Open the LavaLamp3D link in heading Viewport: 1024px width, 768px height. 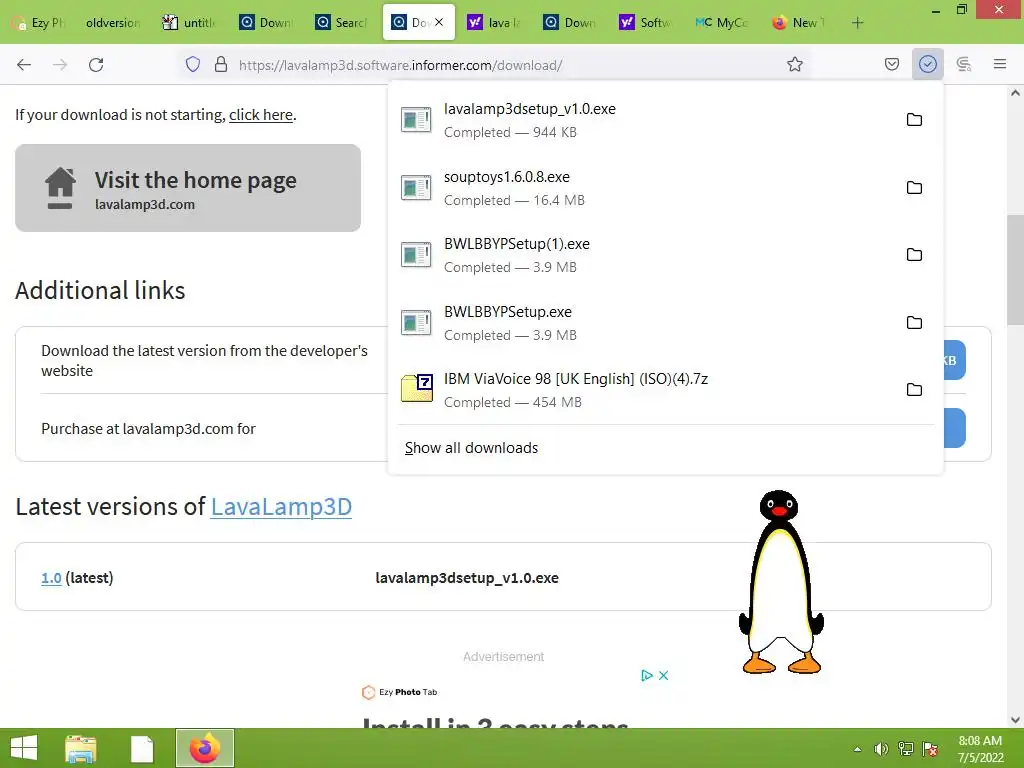tap(281, 507)
